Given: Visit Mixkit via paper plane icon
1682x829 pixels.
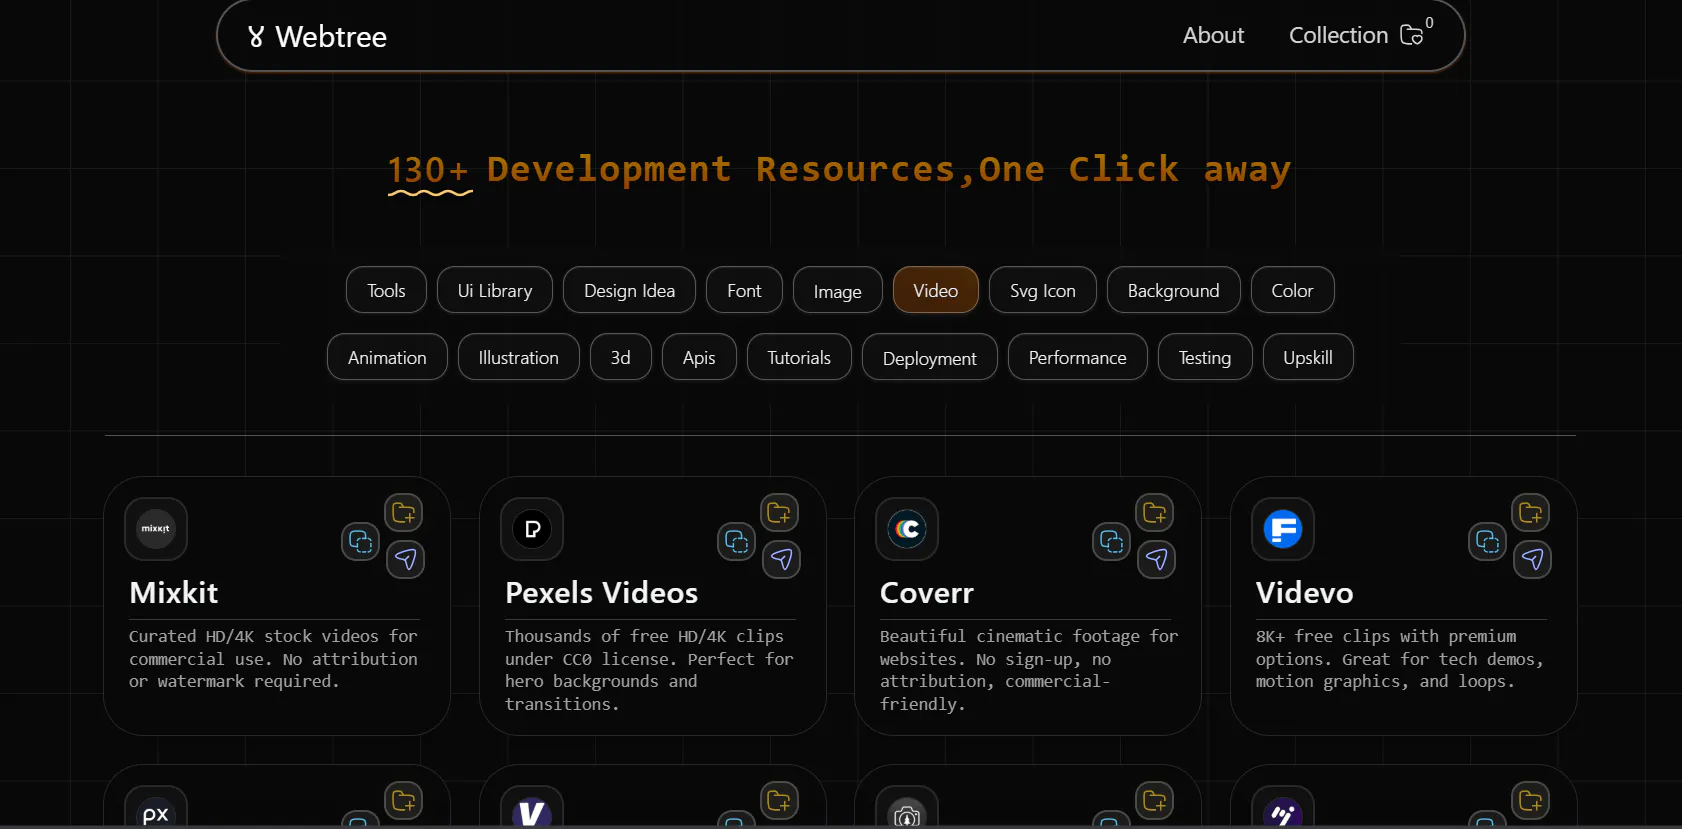Looking at the screenshot, I should [406, 559].
